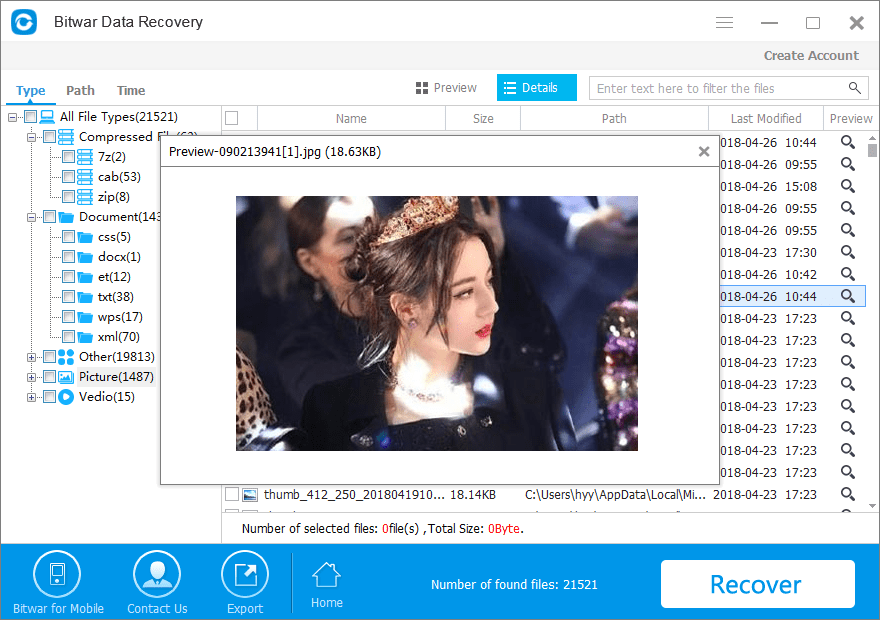Click the zip archive type icon
This screenshot has height=620, width=880.
click(85, 197)
